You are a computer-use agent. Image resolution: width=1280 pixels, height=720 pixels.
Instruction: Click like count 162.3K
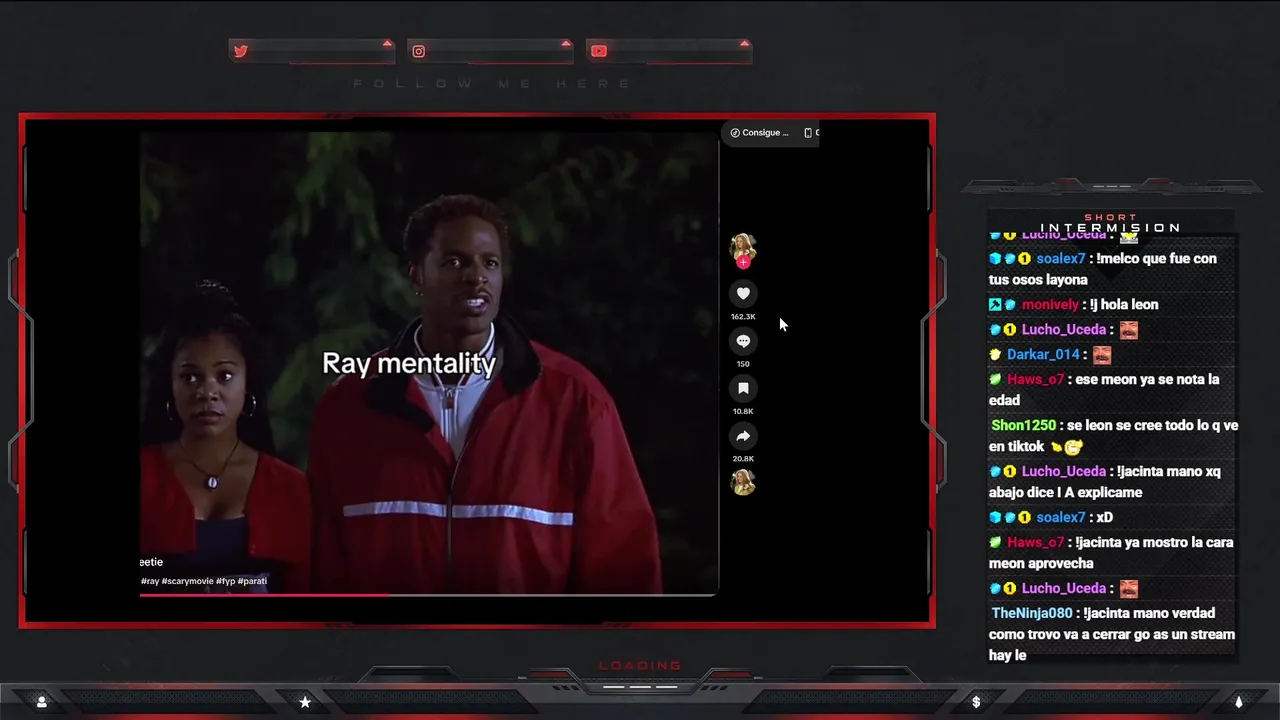743,317
